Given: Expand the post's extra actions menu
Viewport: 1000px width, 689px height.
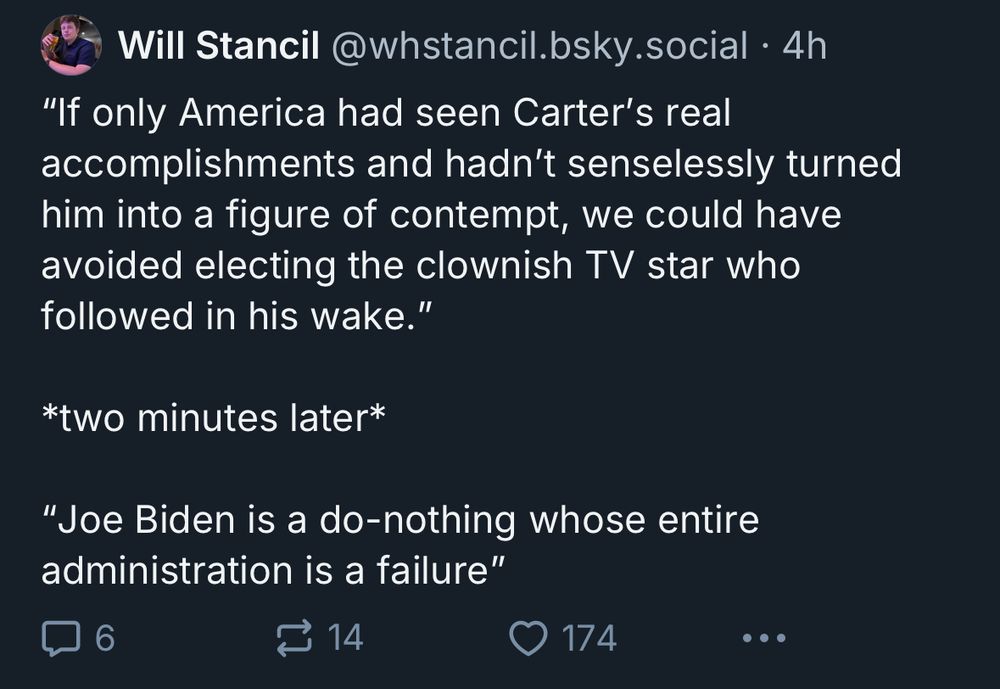Looking at the screenshot, I should pos(765,636).
